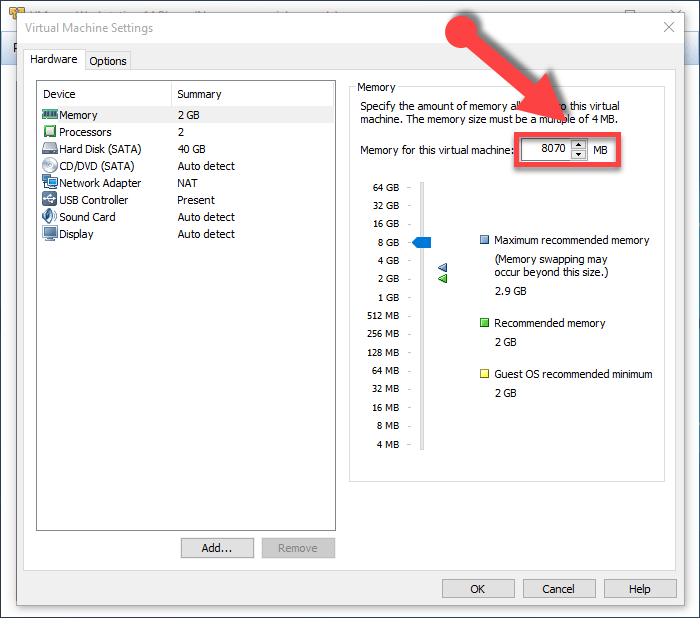
Task: Switch to the Options tab
Action: (108, 61)
